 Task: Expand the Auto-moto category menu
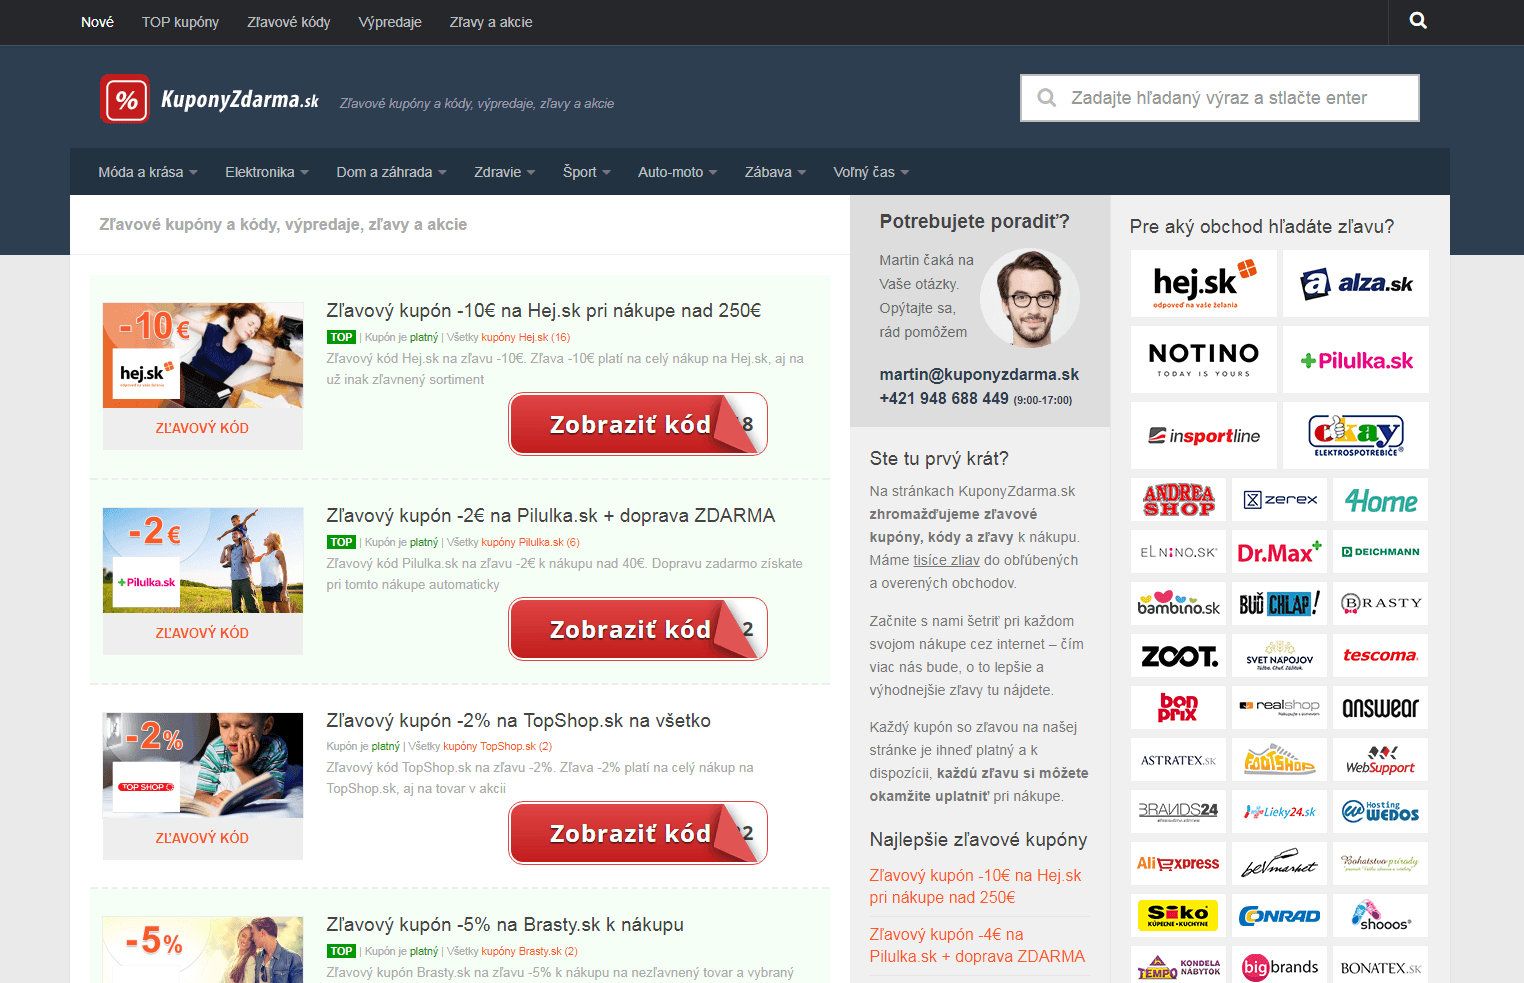pos(678,172)
